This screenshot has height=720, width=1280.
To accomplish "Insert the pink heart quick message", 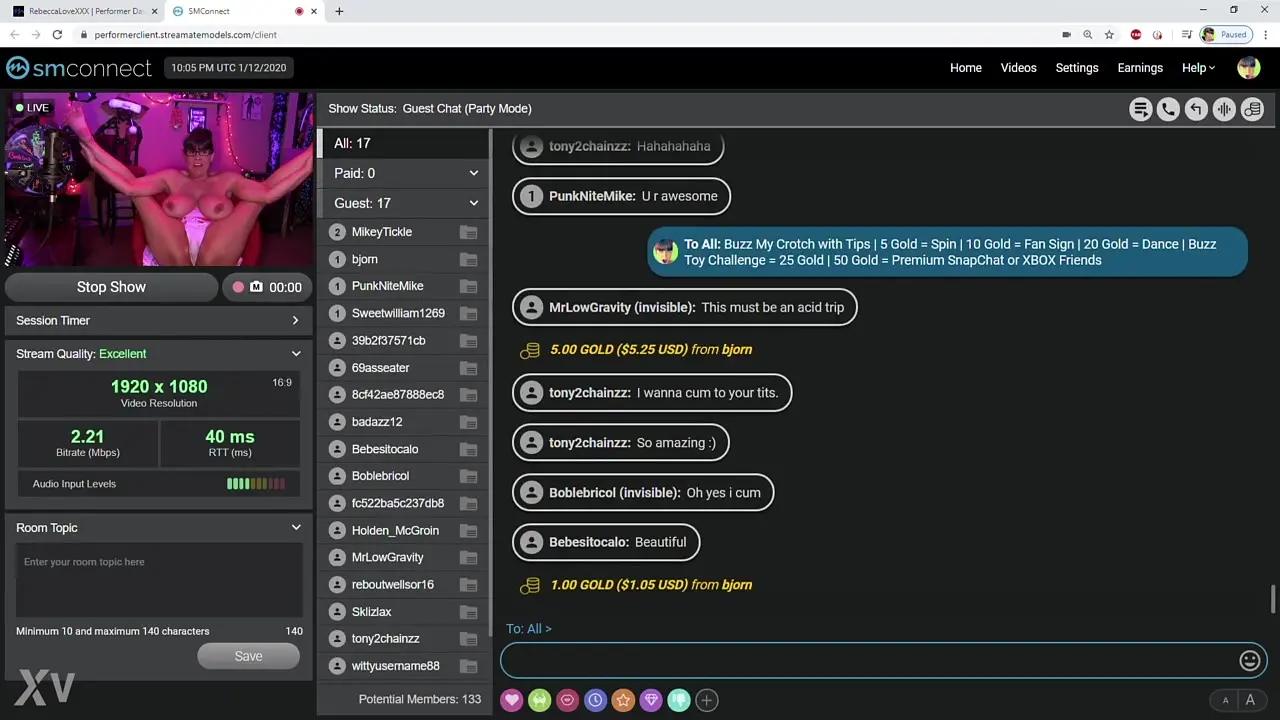I will (512, 700).
